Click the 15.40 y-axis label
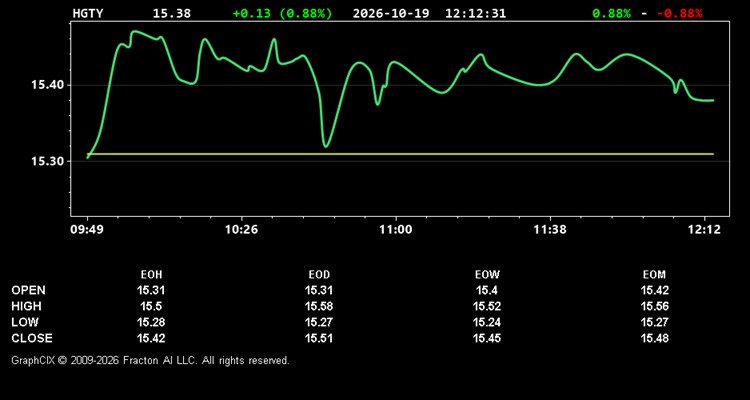The image size is (750, 400). 47,86
